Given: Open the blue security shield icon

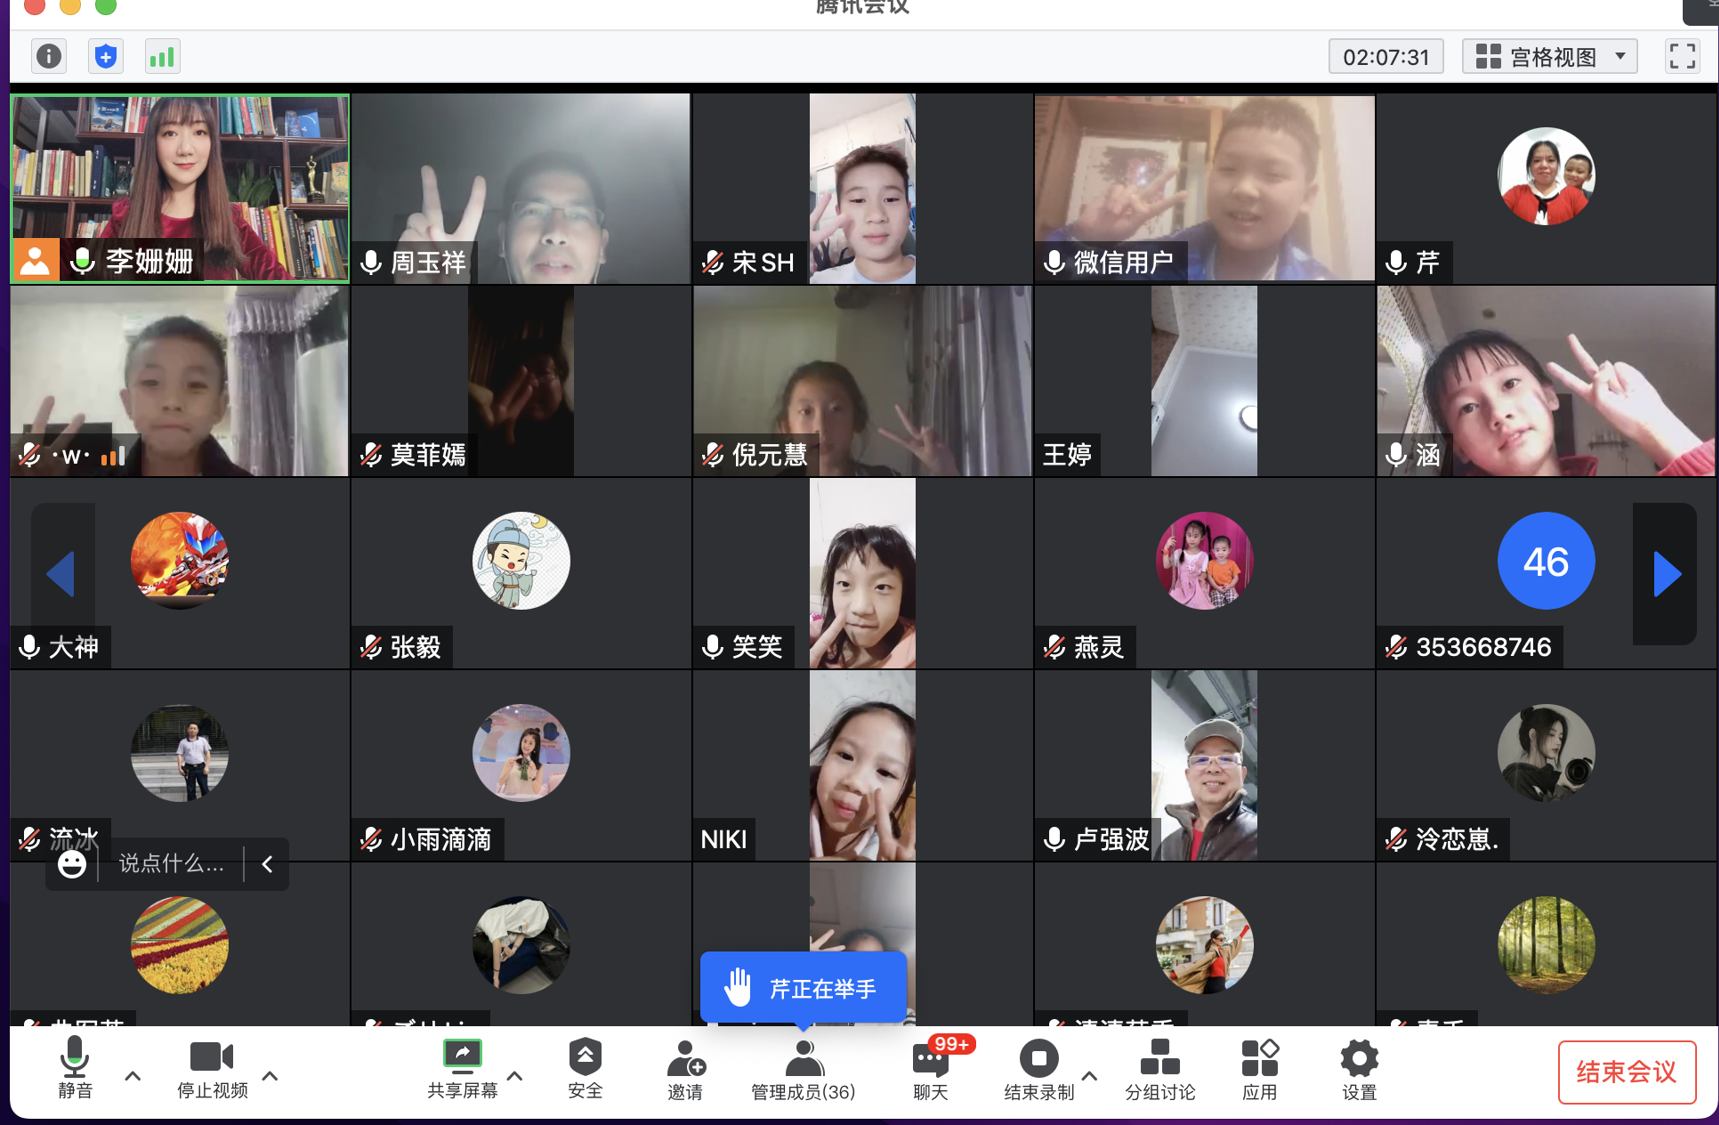Looking at the screenshot, I should click(x=106, y=57).
